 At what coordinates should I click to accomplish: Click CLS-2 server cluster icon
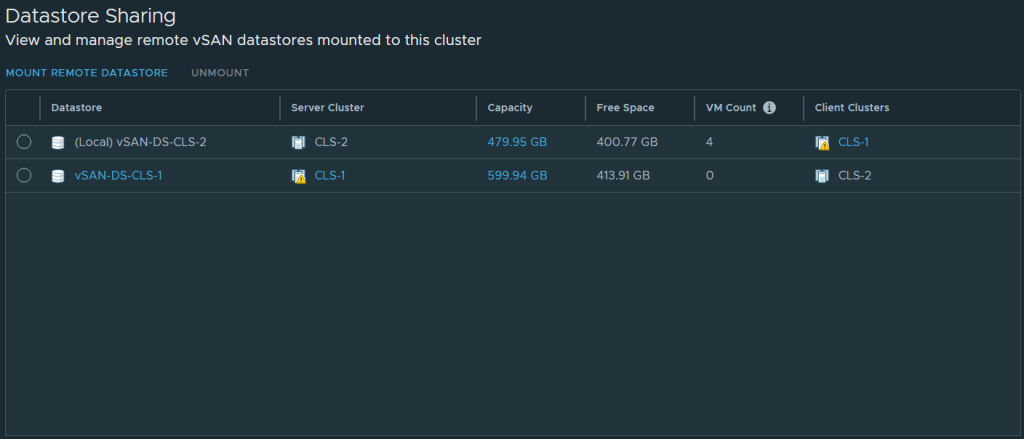pos(298,142)
